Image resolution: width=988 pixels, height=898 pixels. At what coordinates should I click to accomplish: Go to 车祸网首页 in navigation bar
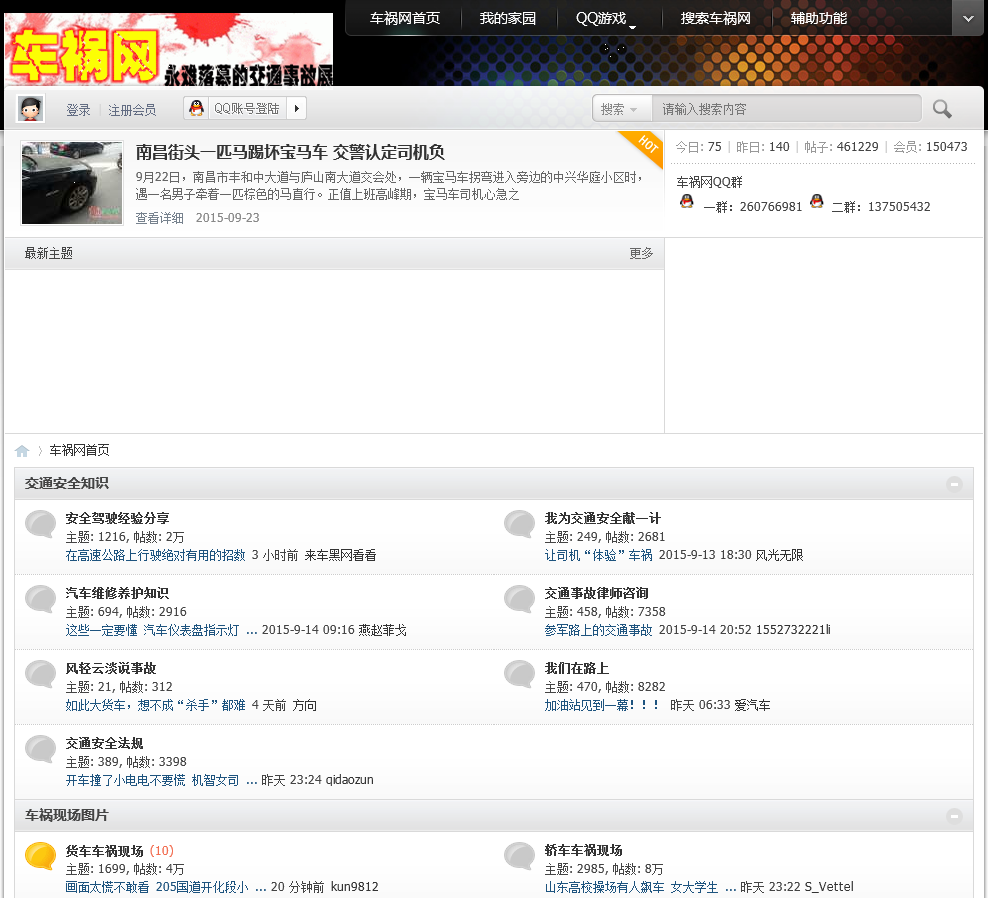[405, 18]
